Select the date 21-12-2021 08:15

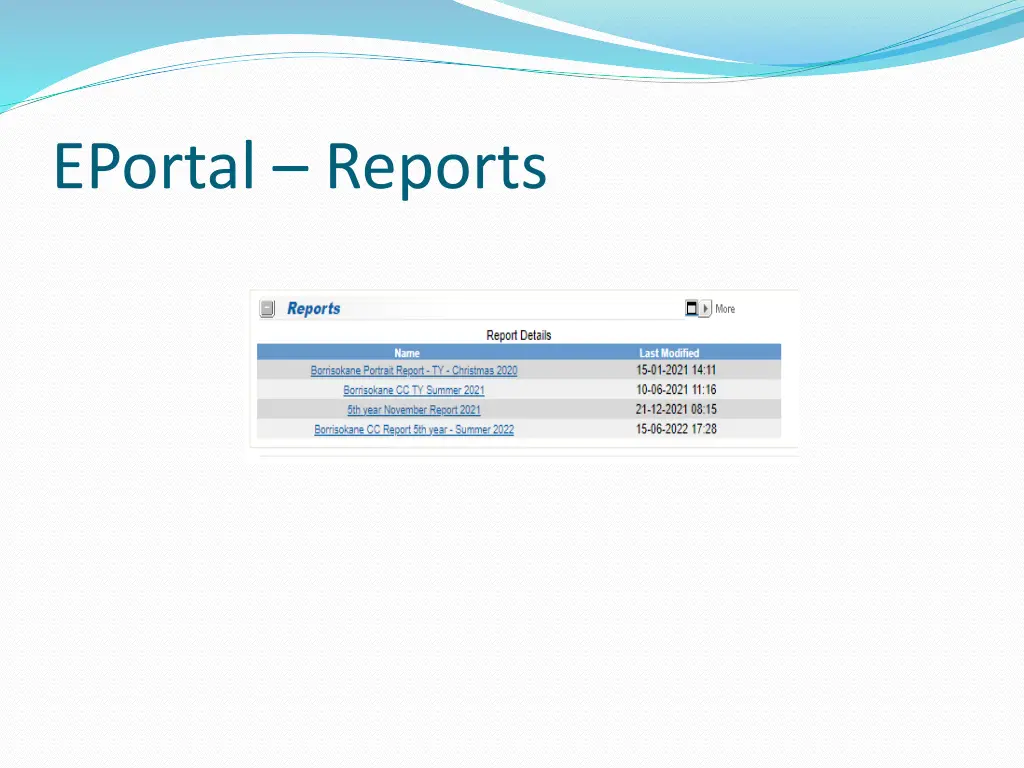pyautogui.click(x=676, y=409)
